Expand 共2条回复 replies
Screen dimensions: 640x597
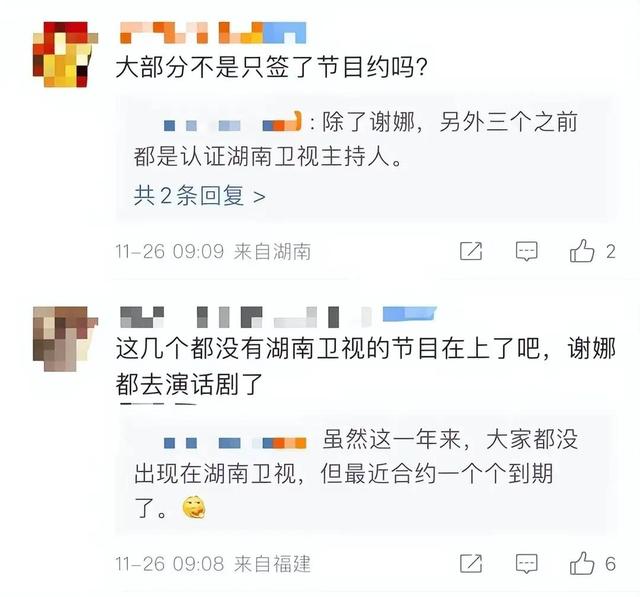[200, 196]
